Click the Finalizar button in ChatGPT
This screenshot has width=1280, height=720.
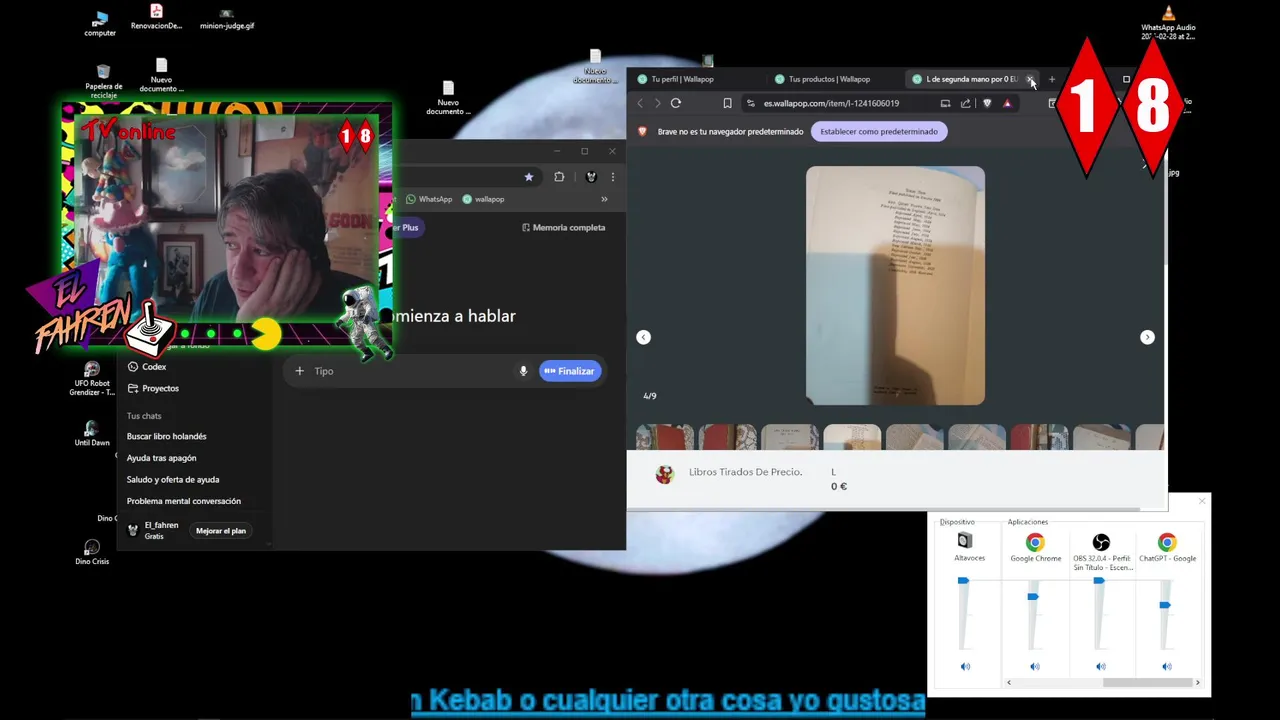(x=570, y=371)
